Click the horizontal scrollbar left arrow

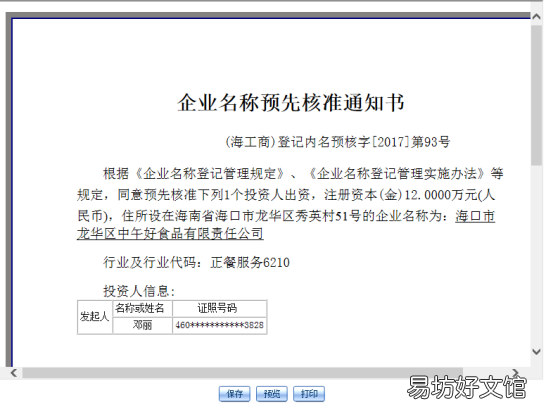pyautogui.click(x=13, y=373)
